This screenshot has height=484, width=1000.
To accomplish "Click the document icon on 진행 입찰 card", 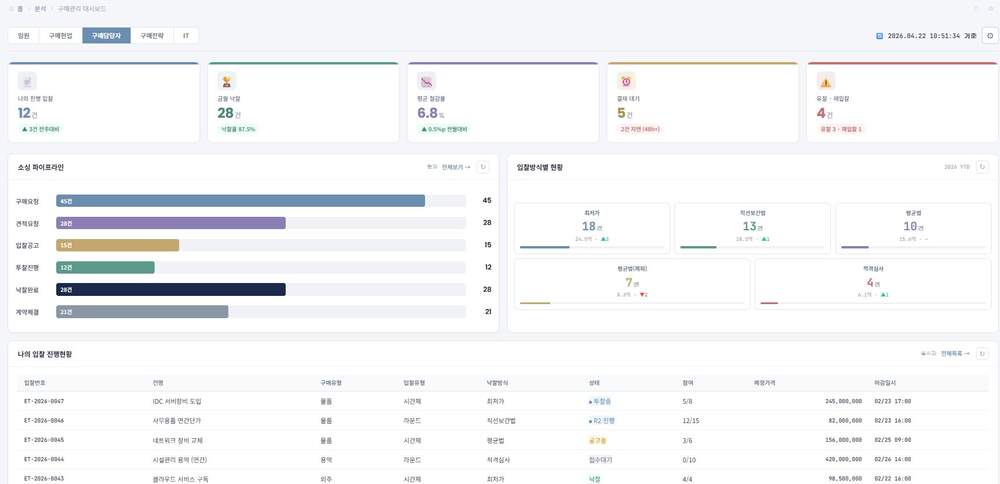I will [27, 81].
